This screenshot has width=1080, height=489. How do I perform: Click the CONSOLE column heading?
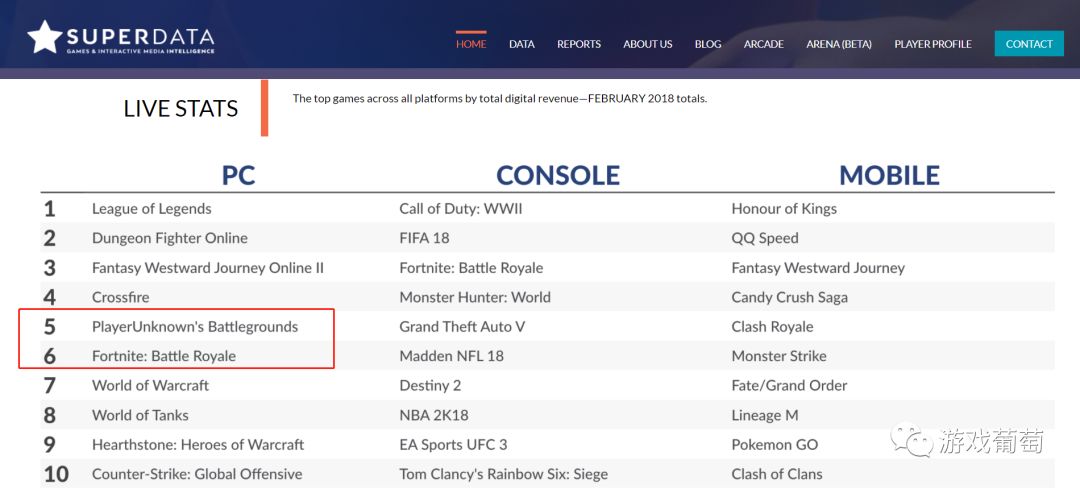[558, 175]
